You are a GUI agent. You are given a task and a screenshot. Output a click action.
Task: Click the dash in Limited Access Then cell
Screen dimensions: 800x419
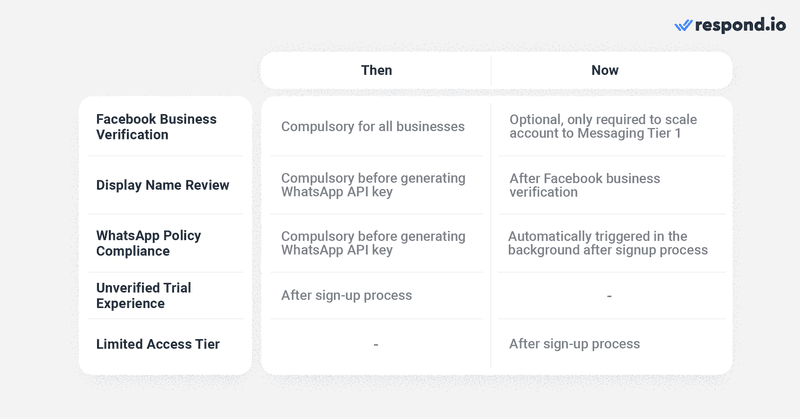(x=375, y=345)
